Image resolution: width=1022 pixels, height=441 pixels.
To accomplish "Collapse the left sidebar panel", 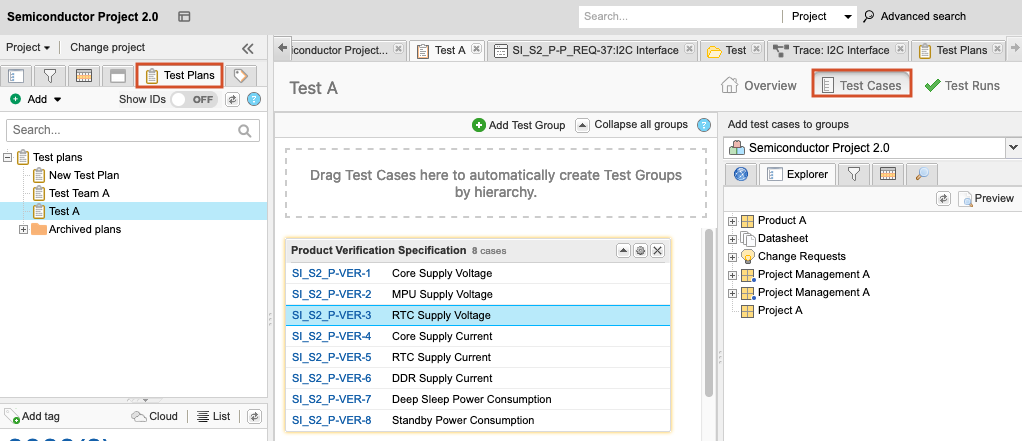I will point(248,48).
